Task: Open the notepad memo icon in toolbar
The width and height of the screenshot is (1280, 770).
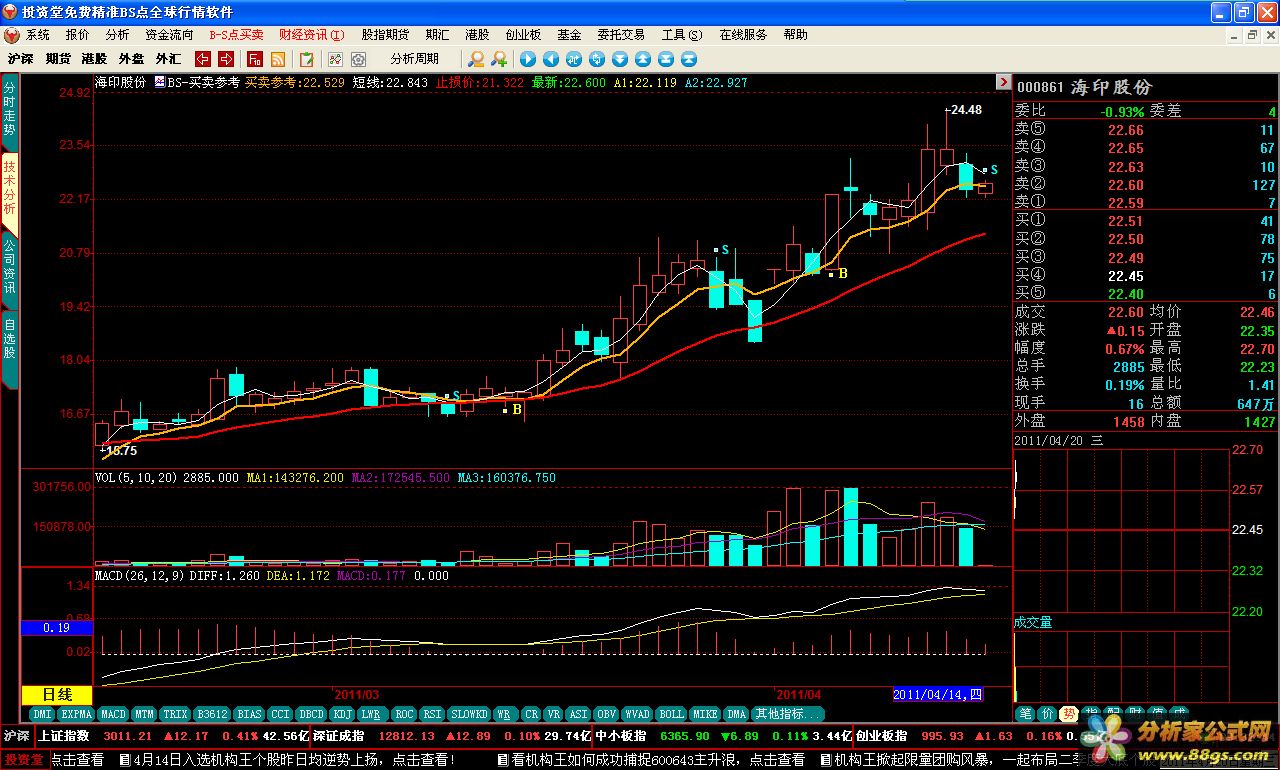Action: pyautogui.click(x=306, y=59)
